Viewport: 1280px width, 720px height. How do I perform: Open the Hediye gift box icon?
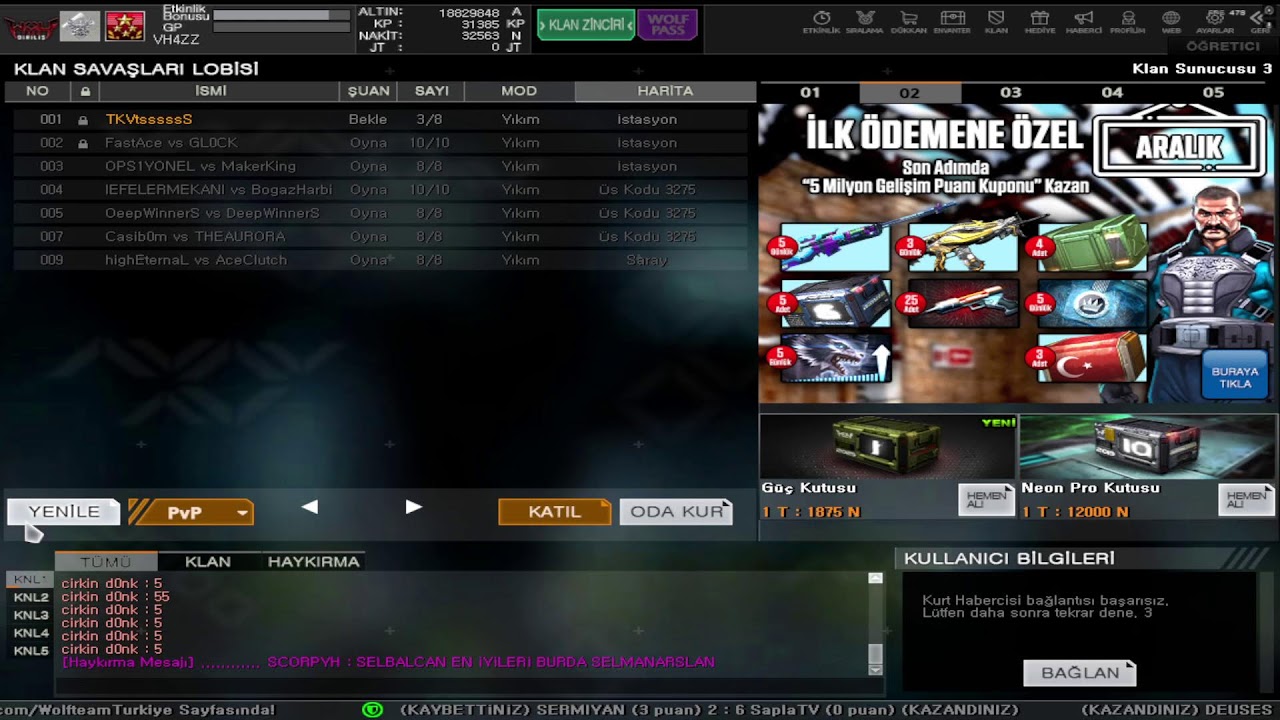point(1040,19)
